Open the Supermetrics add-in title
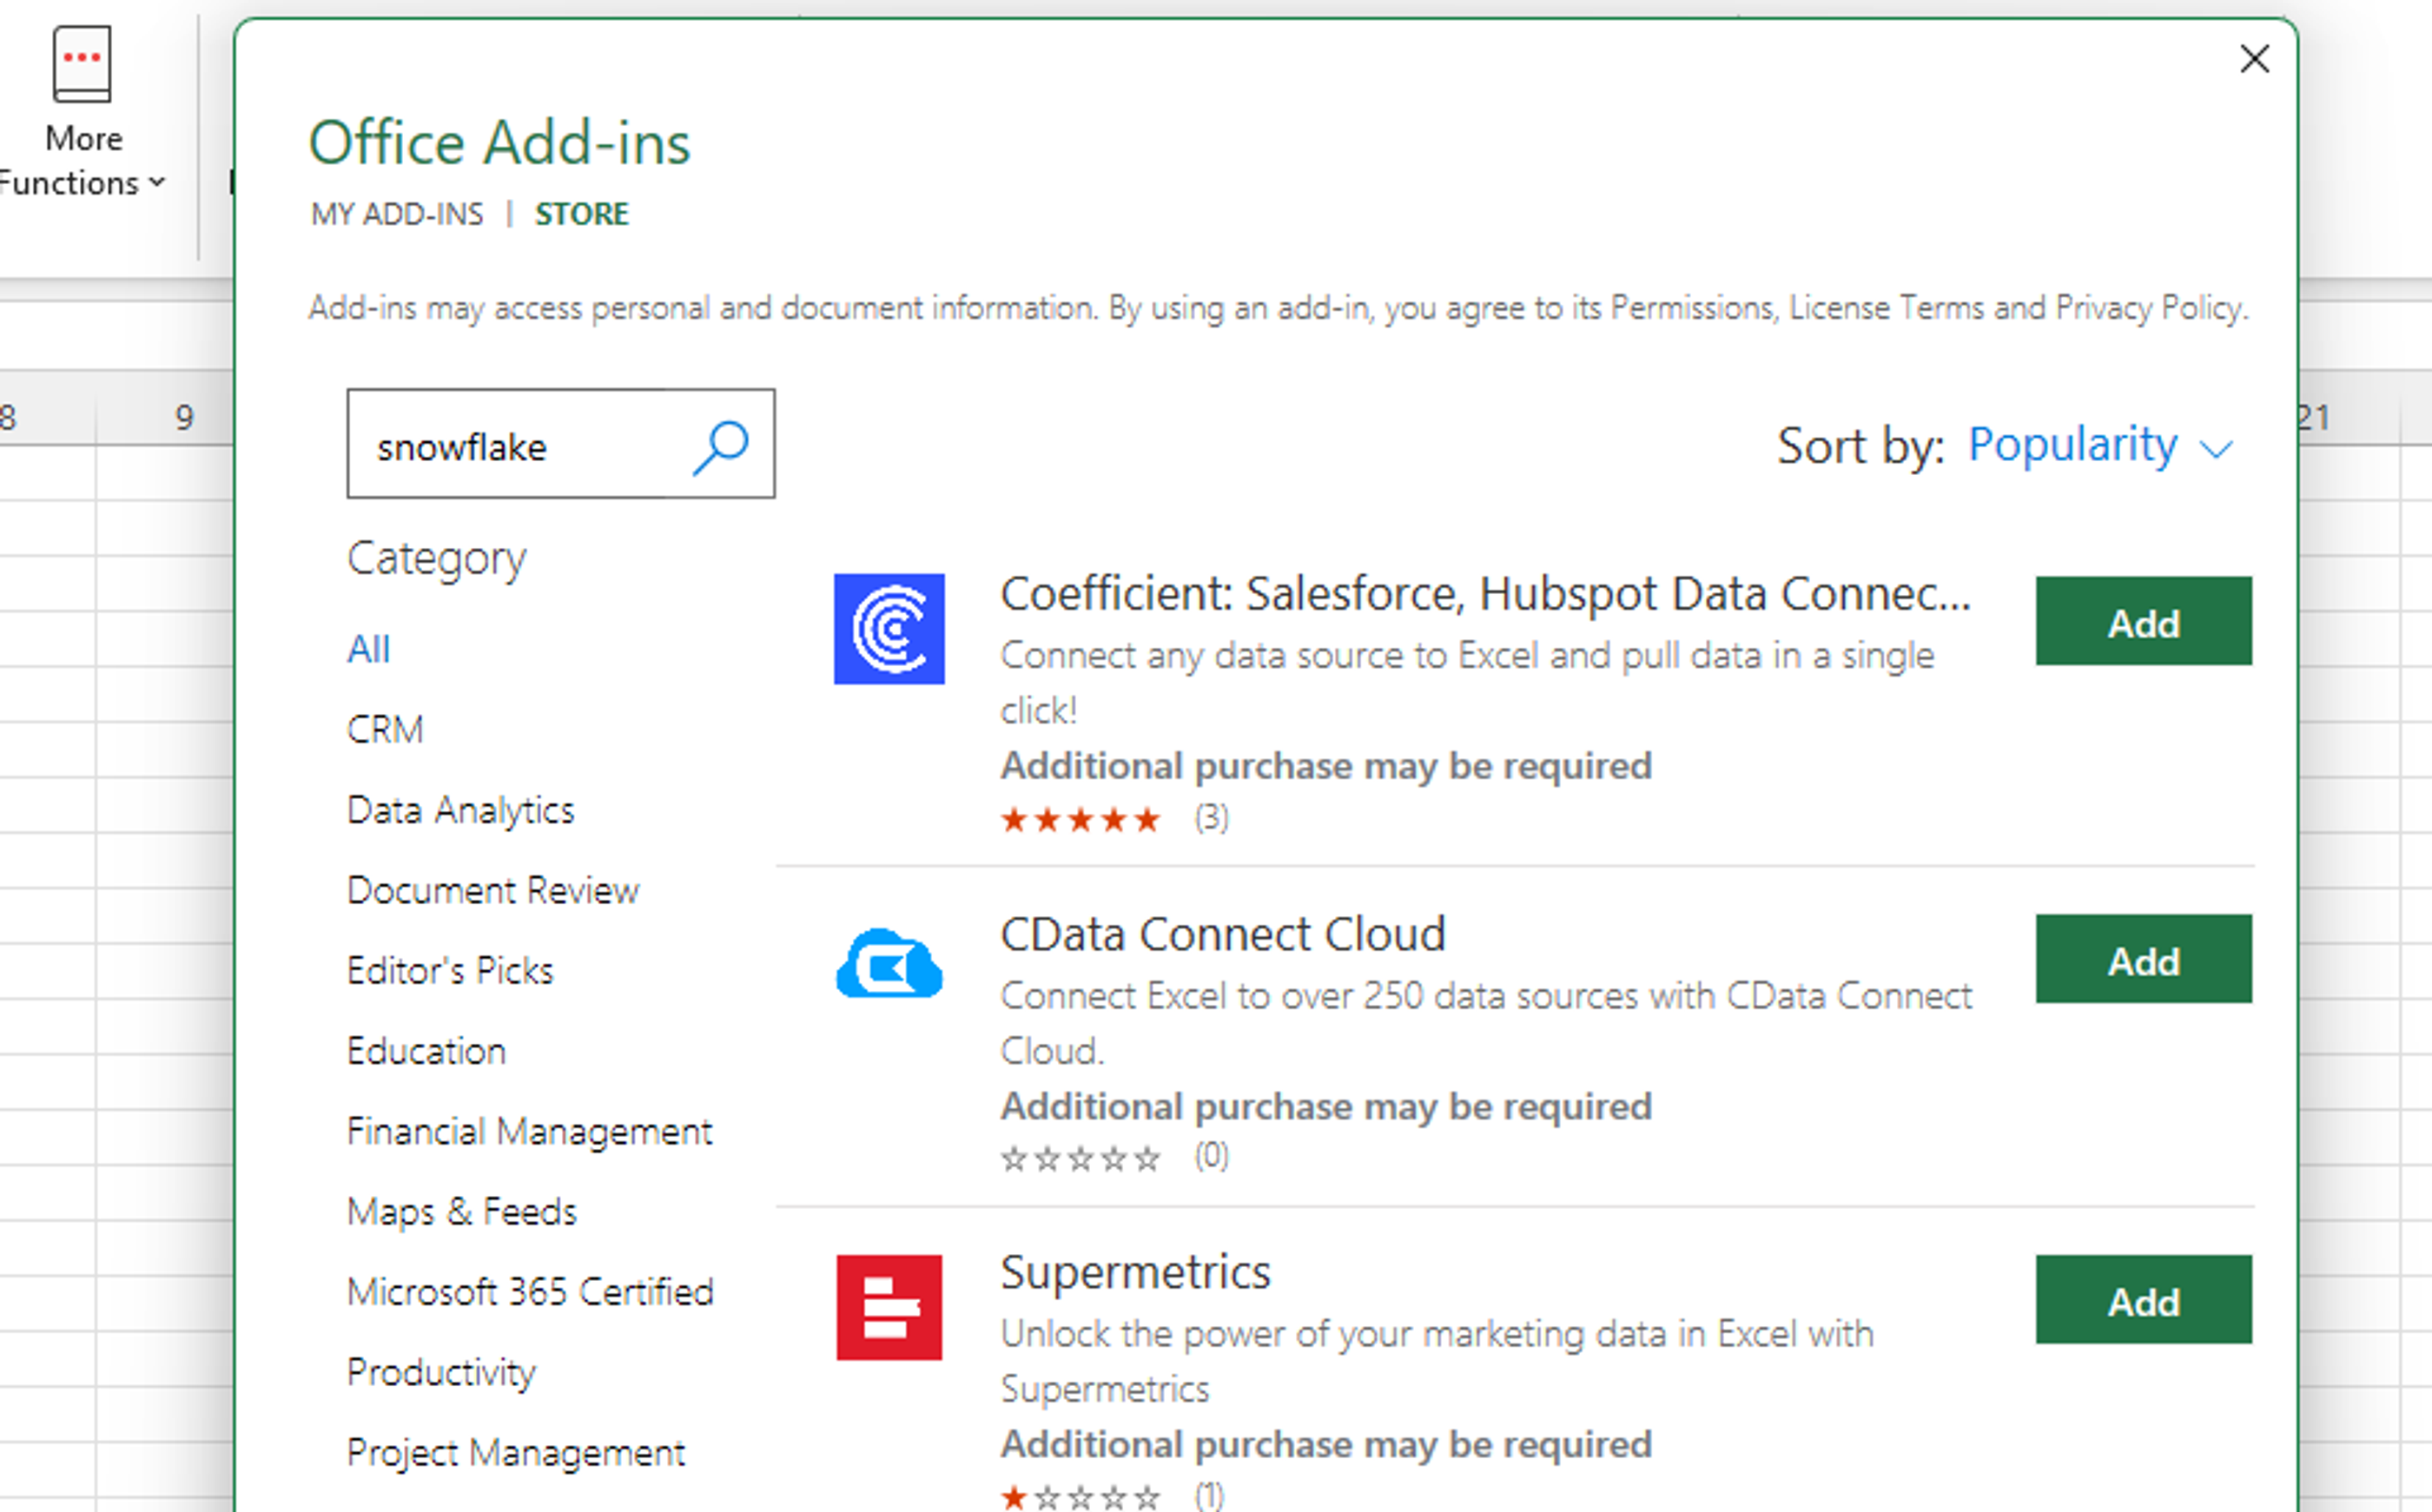Viewport: 2432px width, 1512px height. pyautogui.click(x=1135, y=1272)
